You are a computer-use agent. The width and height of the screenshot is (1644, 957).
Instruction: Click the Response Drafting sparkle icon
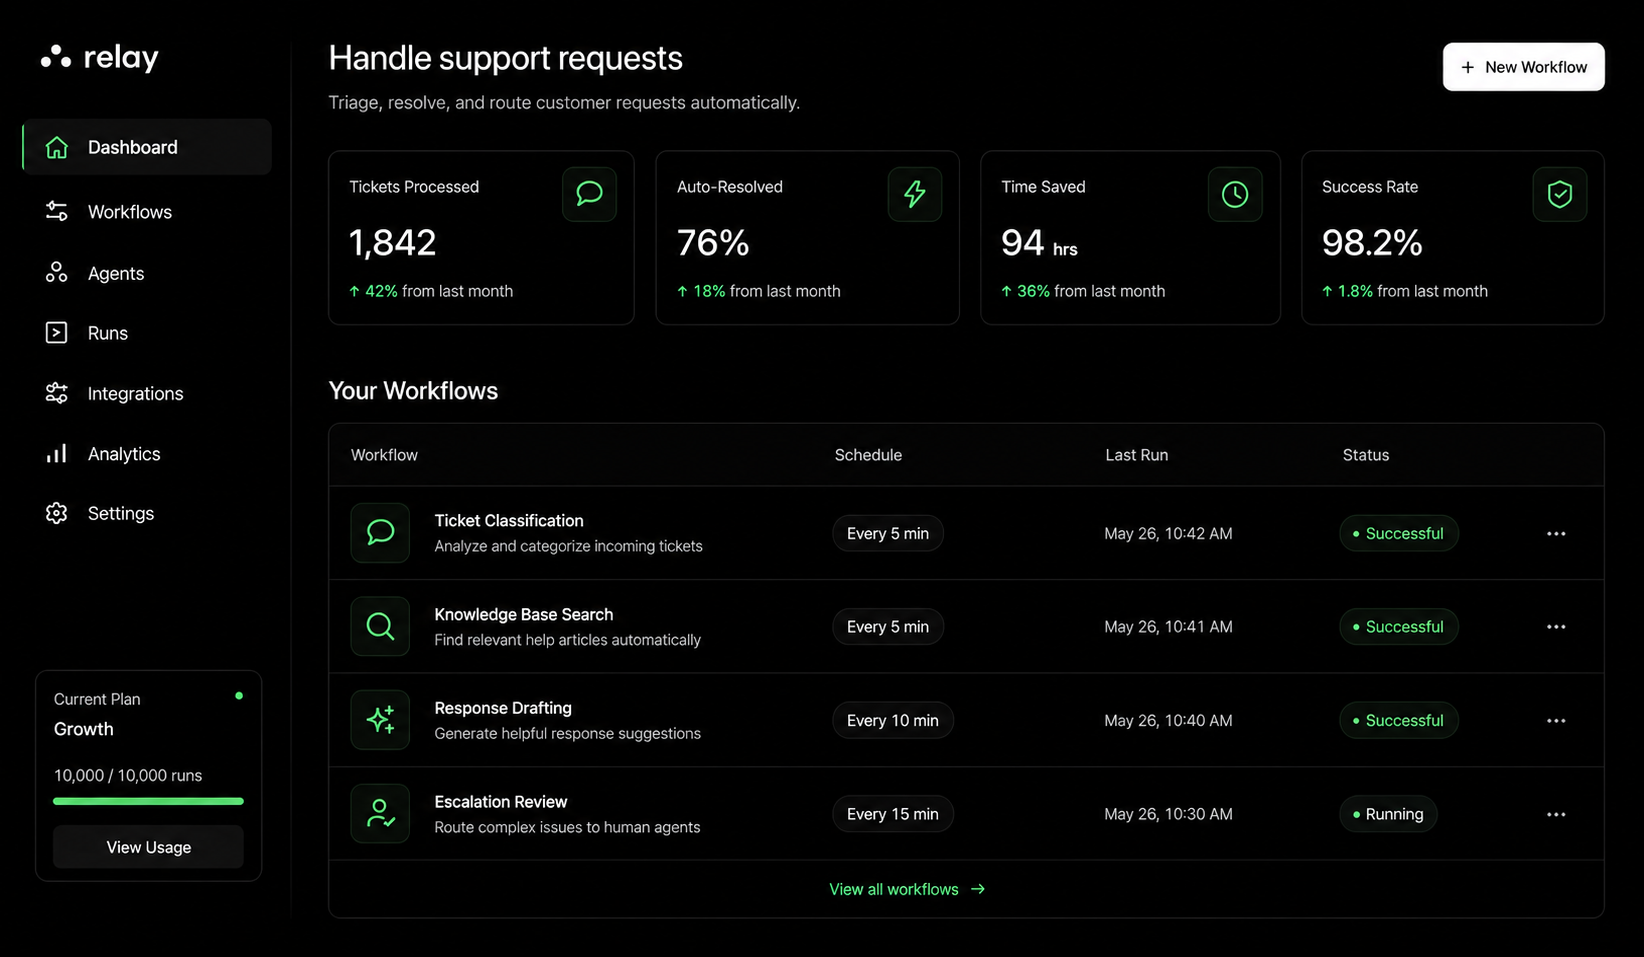tap(380, 720)
